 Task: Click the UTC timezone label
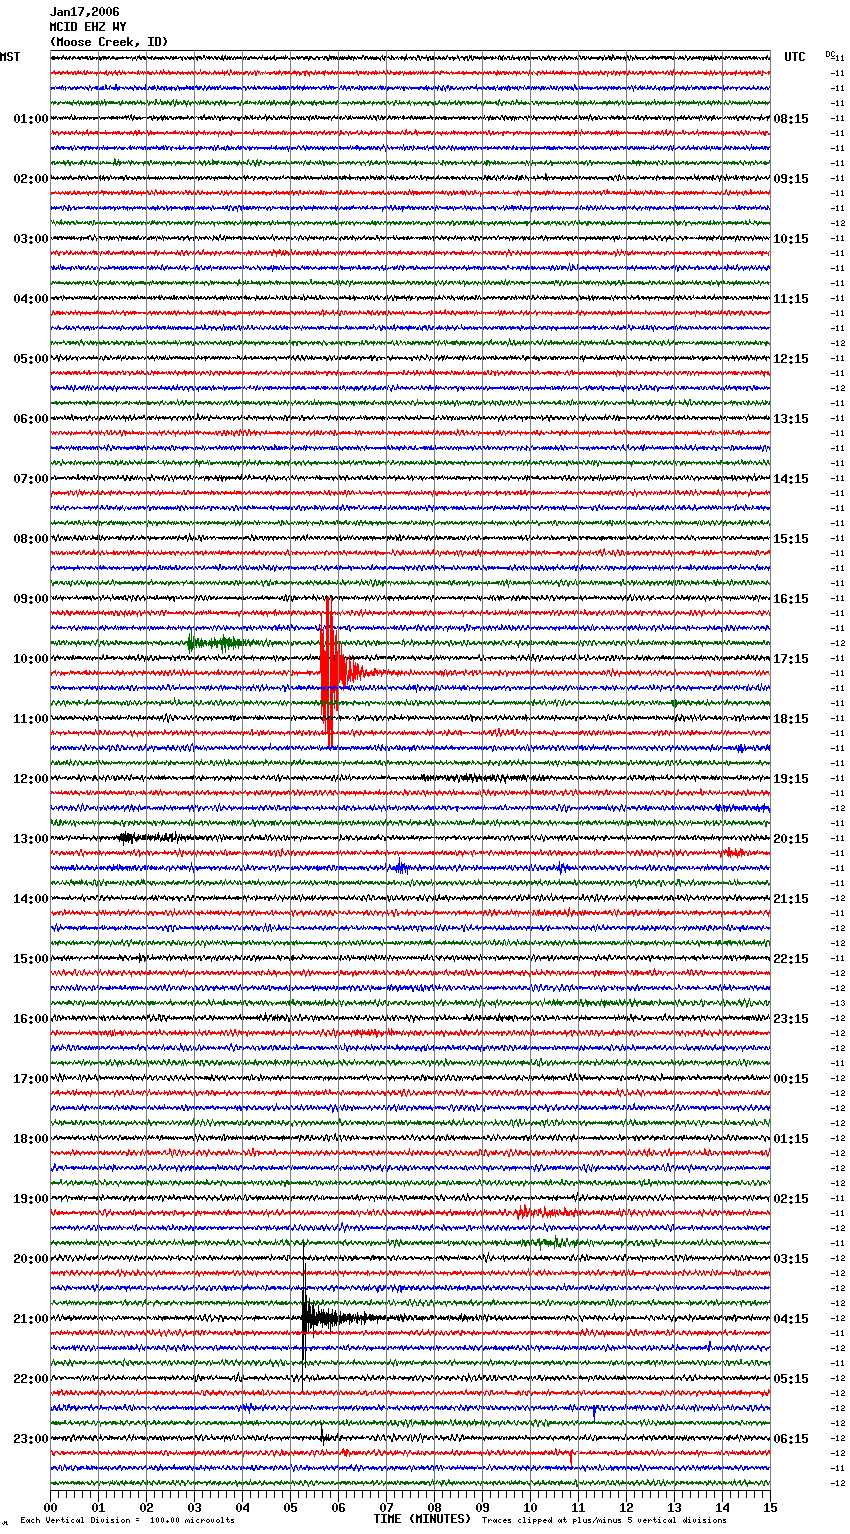coord(795,57)
